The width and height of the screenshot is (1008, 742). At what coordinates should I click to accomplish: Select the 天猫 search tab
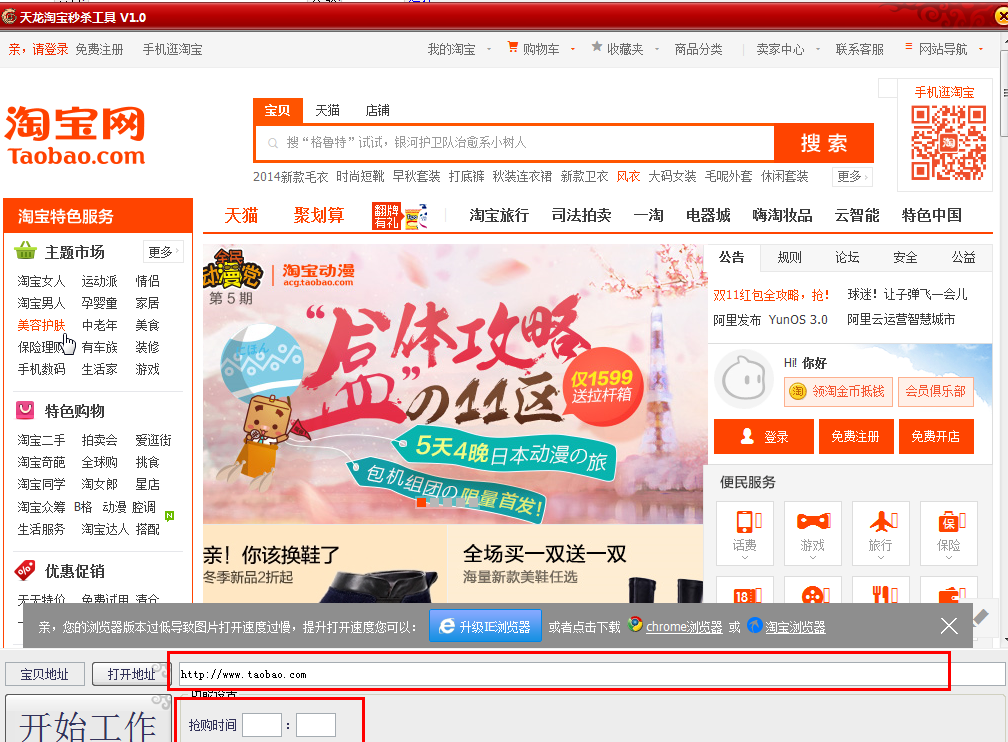pyautogui.click(x=327, y=111)
